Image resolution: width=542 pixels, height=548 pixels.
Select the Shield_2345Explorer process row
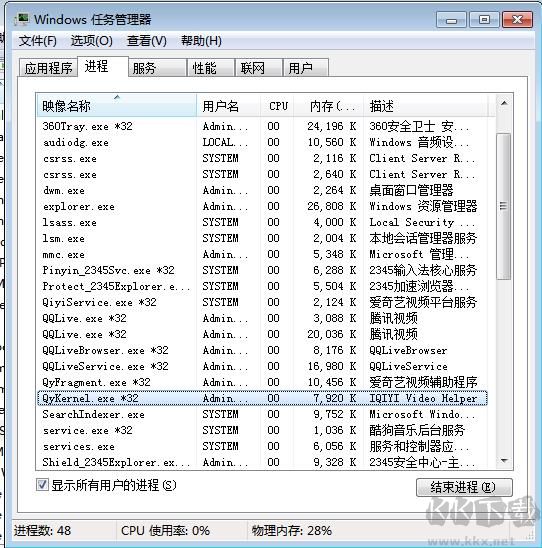pyautogui.click(x=262, y=462)
